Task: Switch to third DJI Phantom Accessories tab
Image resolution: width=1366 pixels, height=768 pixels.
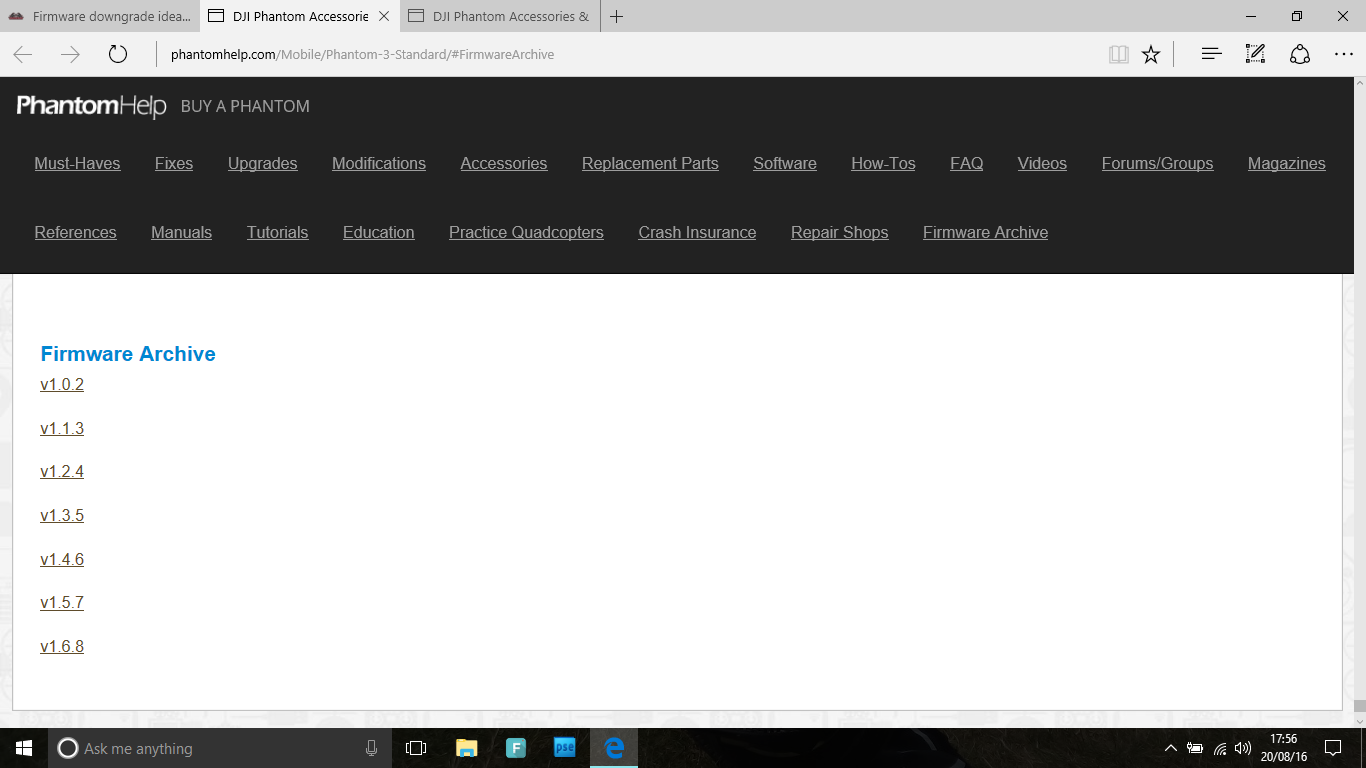Action: 500,16
